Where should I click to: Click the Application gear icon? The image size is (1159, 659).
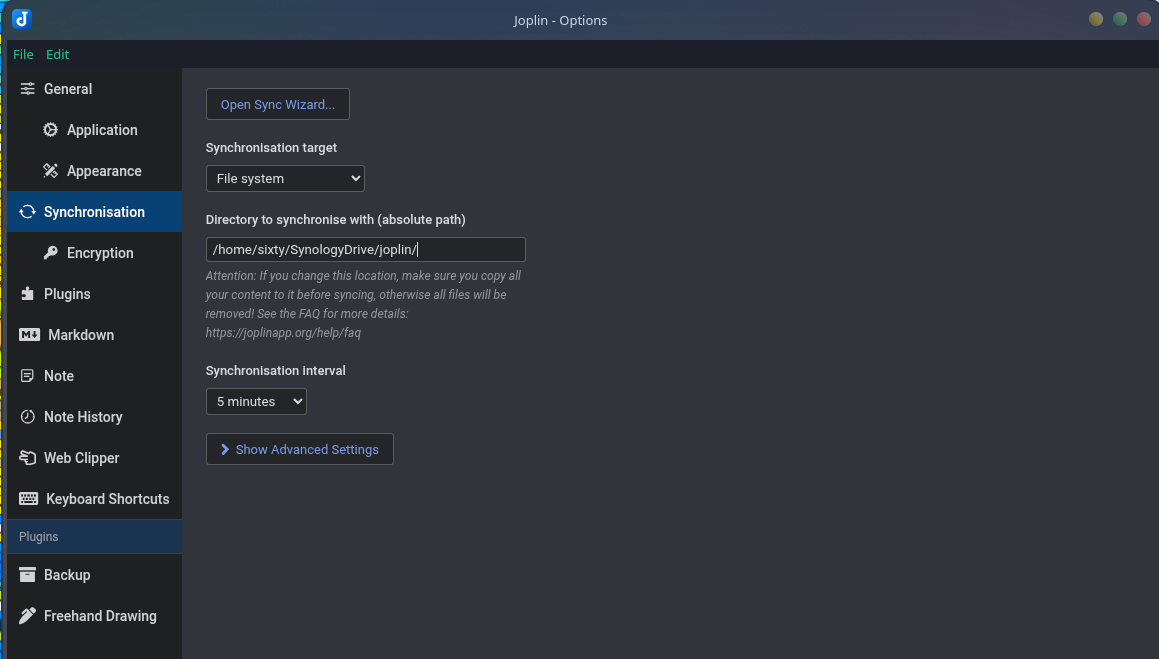pos(50,130)
